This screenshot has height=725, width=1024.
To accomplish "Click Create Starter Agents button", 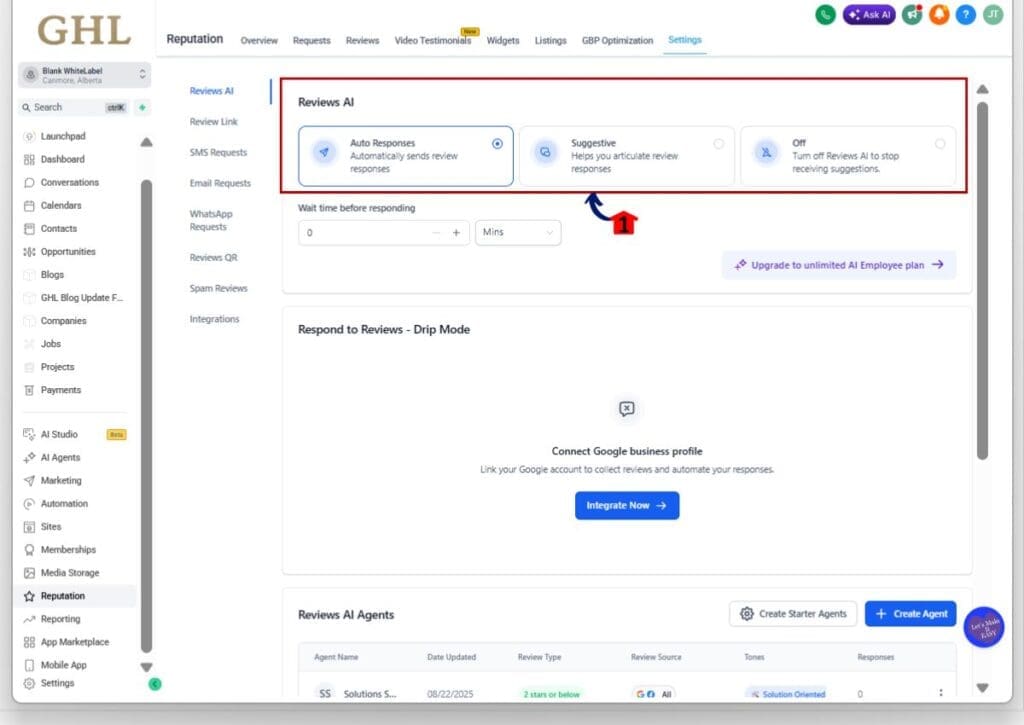I will click(793, 614).
